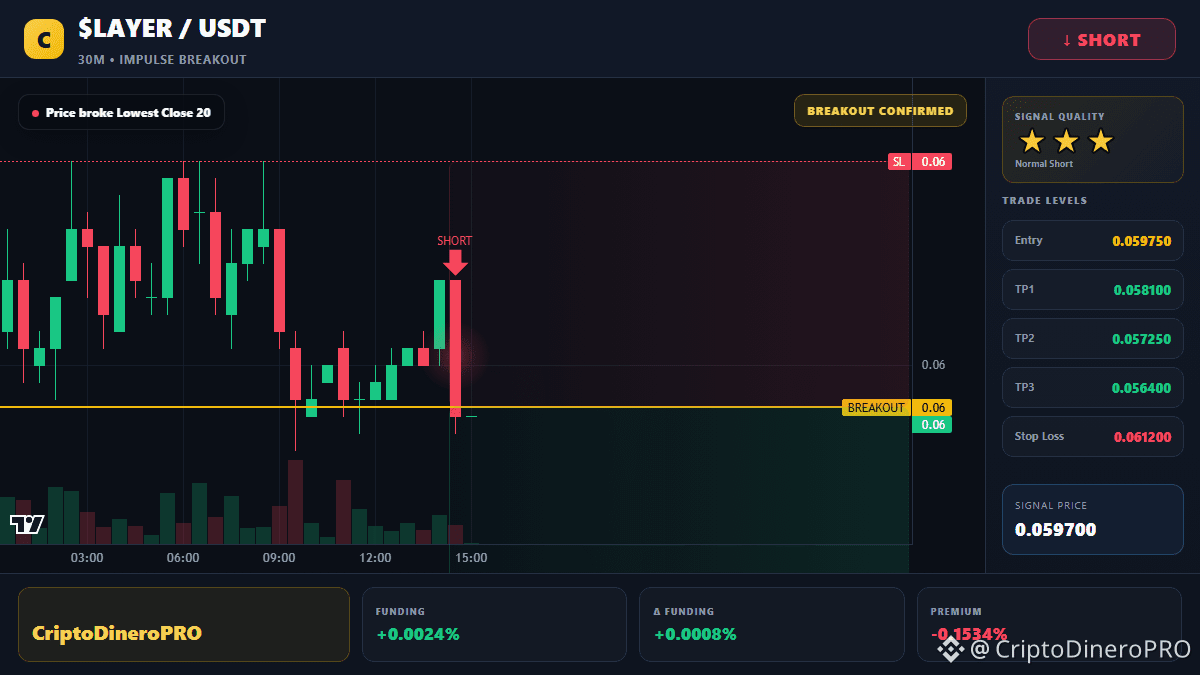Viewport: 1200px width, 675px height.
Task: Click the yellow C coin logo icon
Action: (44, 40)
